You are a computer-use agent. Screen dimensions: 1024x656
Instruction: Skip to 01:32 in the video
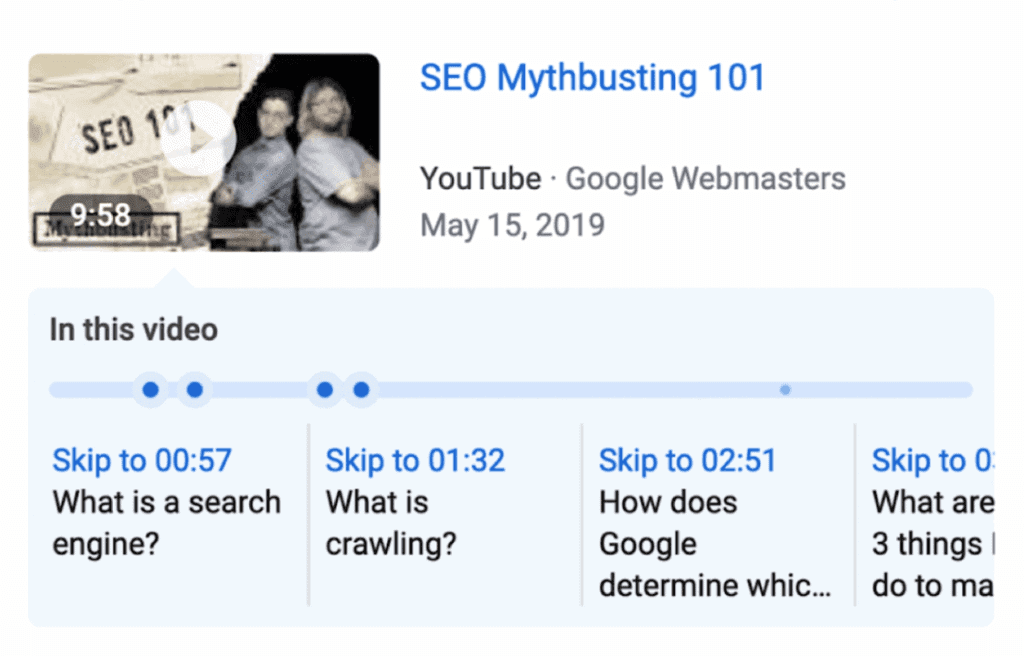415,460
